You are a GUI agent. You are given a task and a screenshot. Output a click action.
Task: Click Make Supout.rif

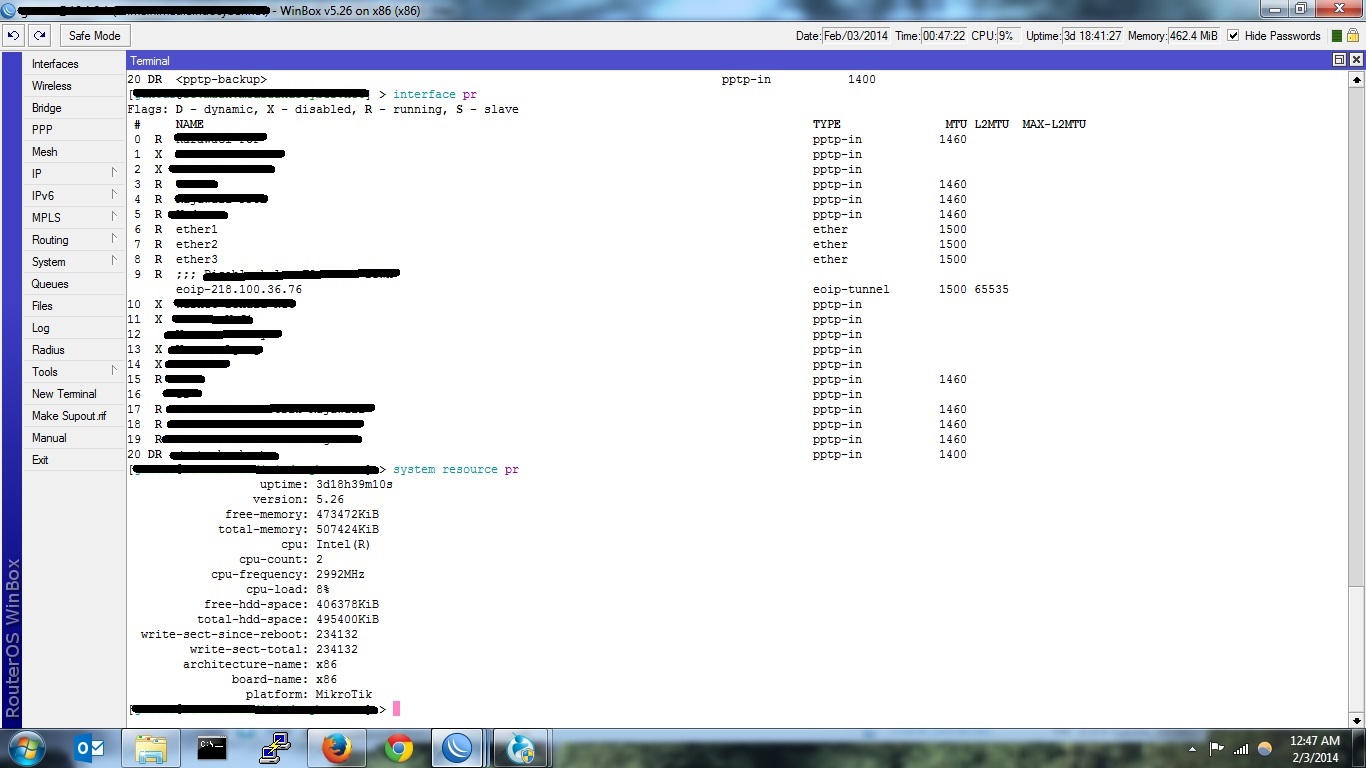[74, 416]
